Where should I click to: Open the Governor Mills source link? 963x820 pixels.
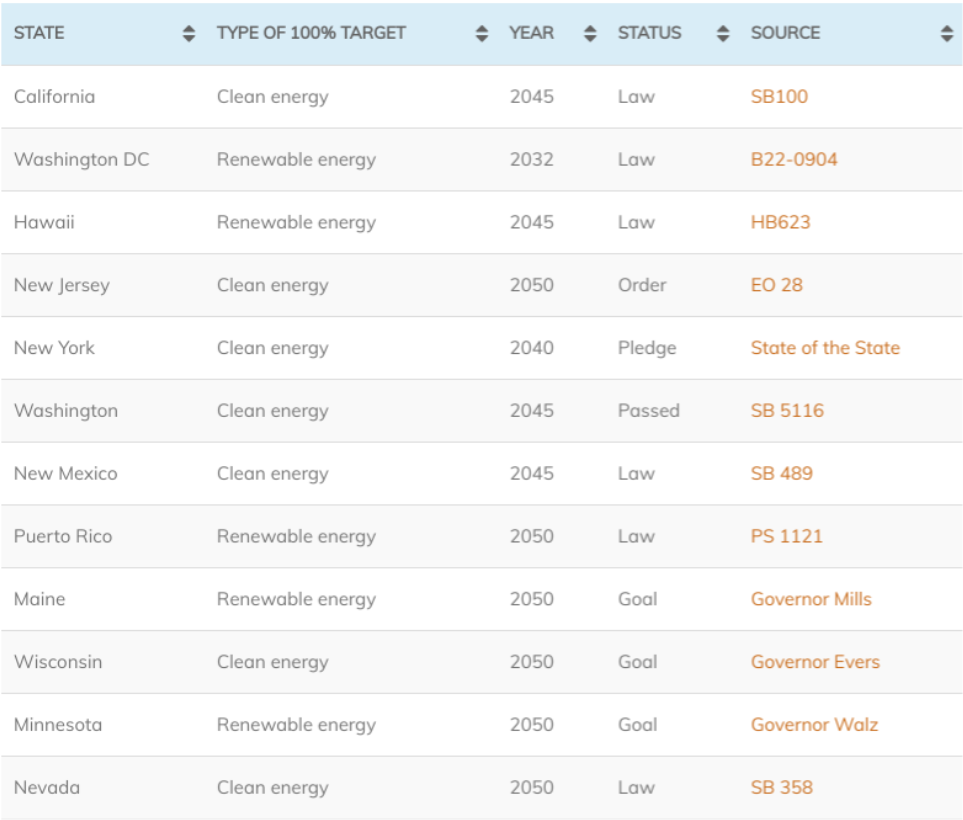click(x=811, y=598)
